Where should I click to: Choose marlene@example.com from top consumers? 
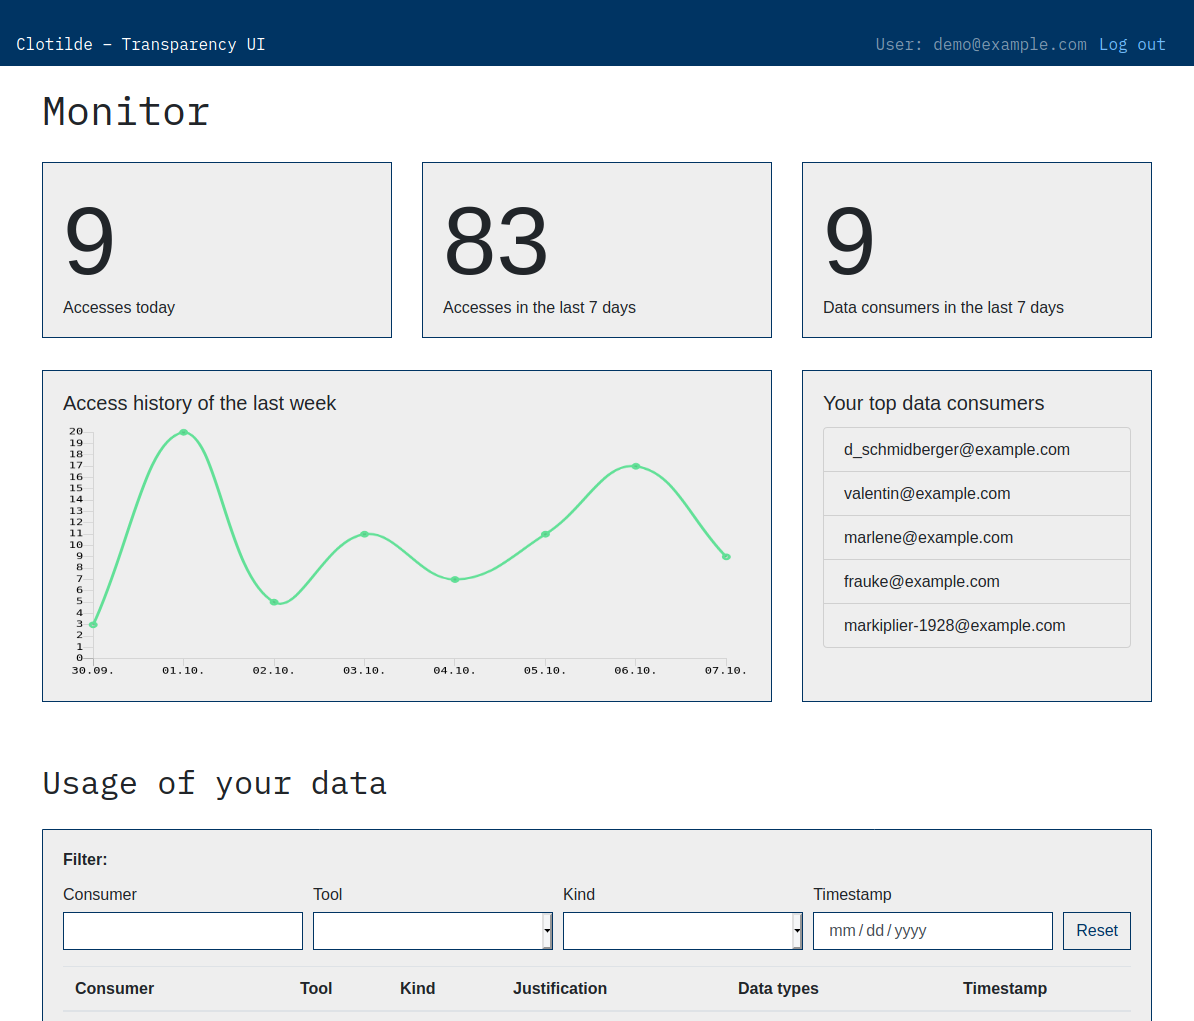click(x=928, y=538)
